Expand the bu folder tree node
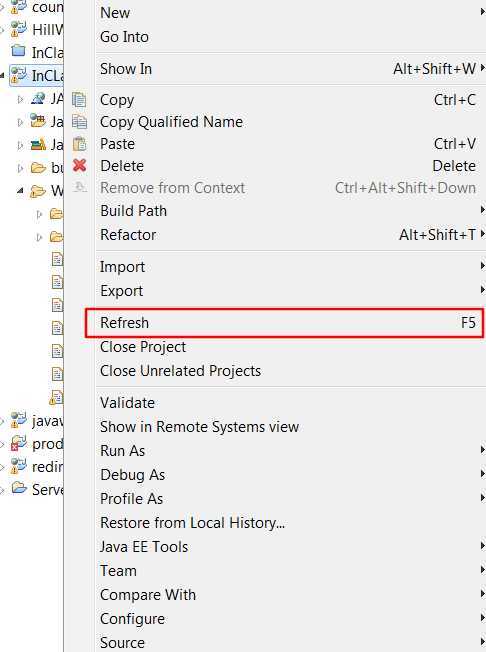The image size is (486, 652). pos(20,168)
